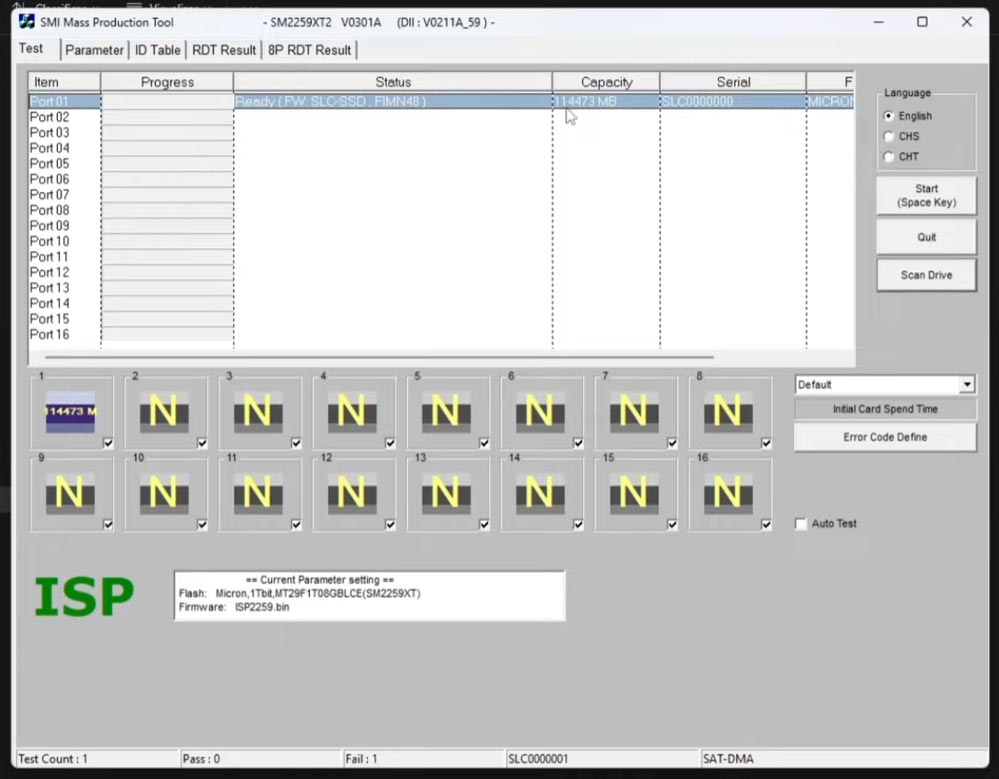Image resolution: width=999 pixels, height=779 pixels.
Task: Click the SMI app icon in title bar
Action: click(x=27, y=22)
